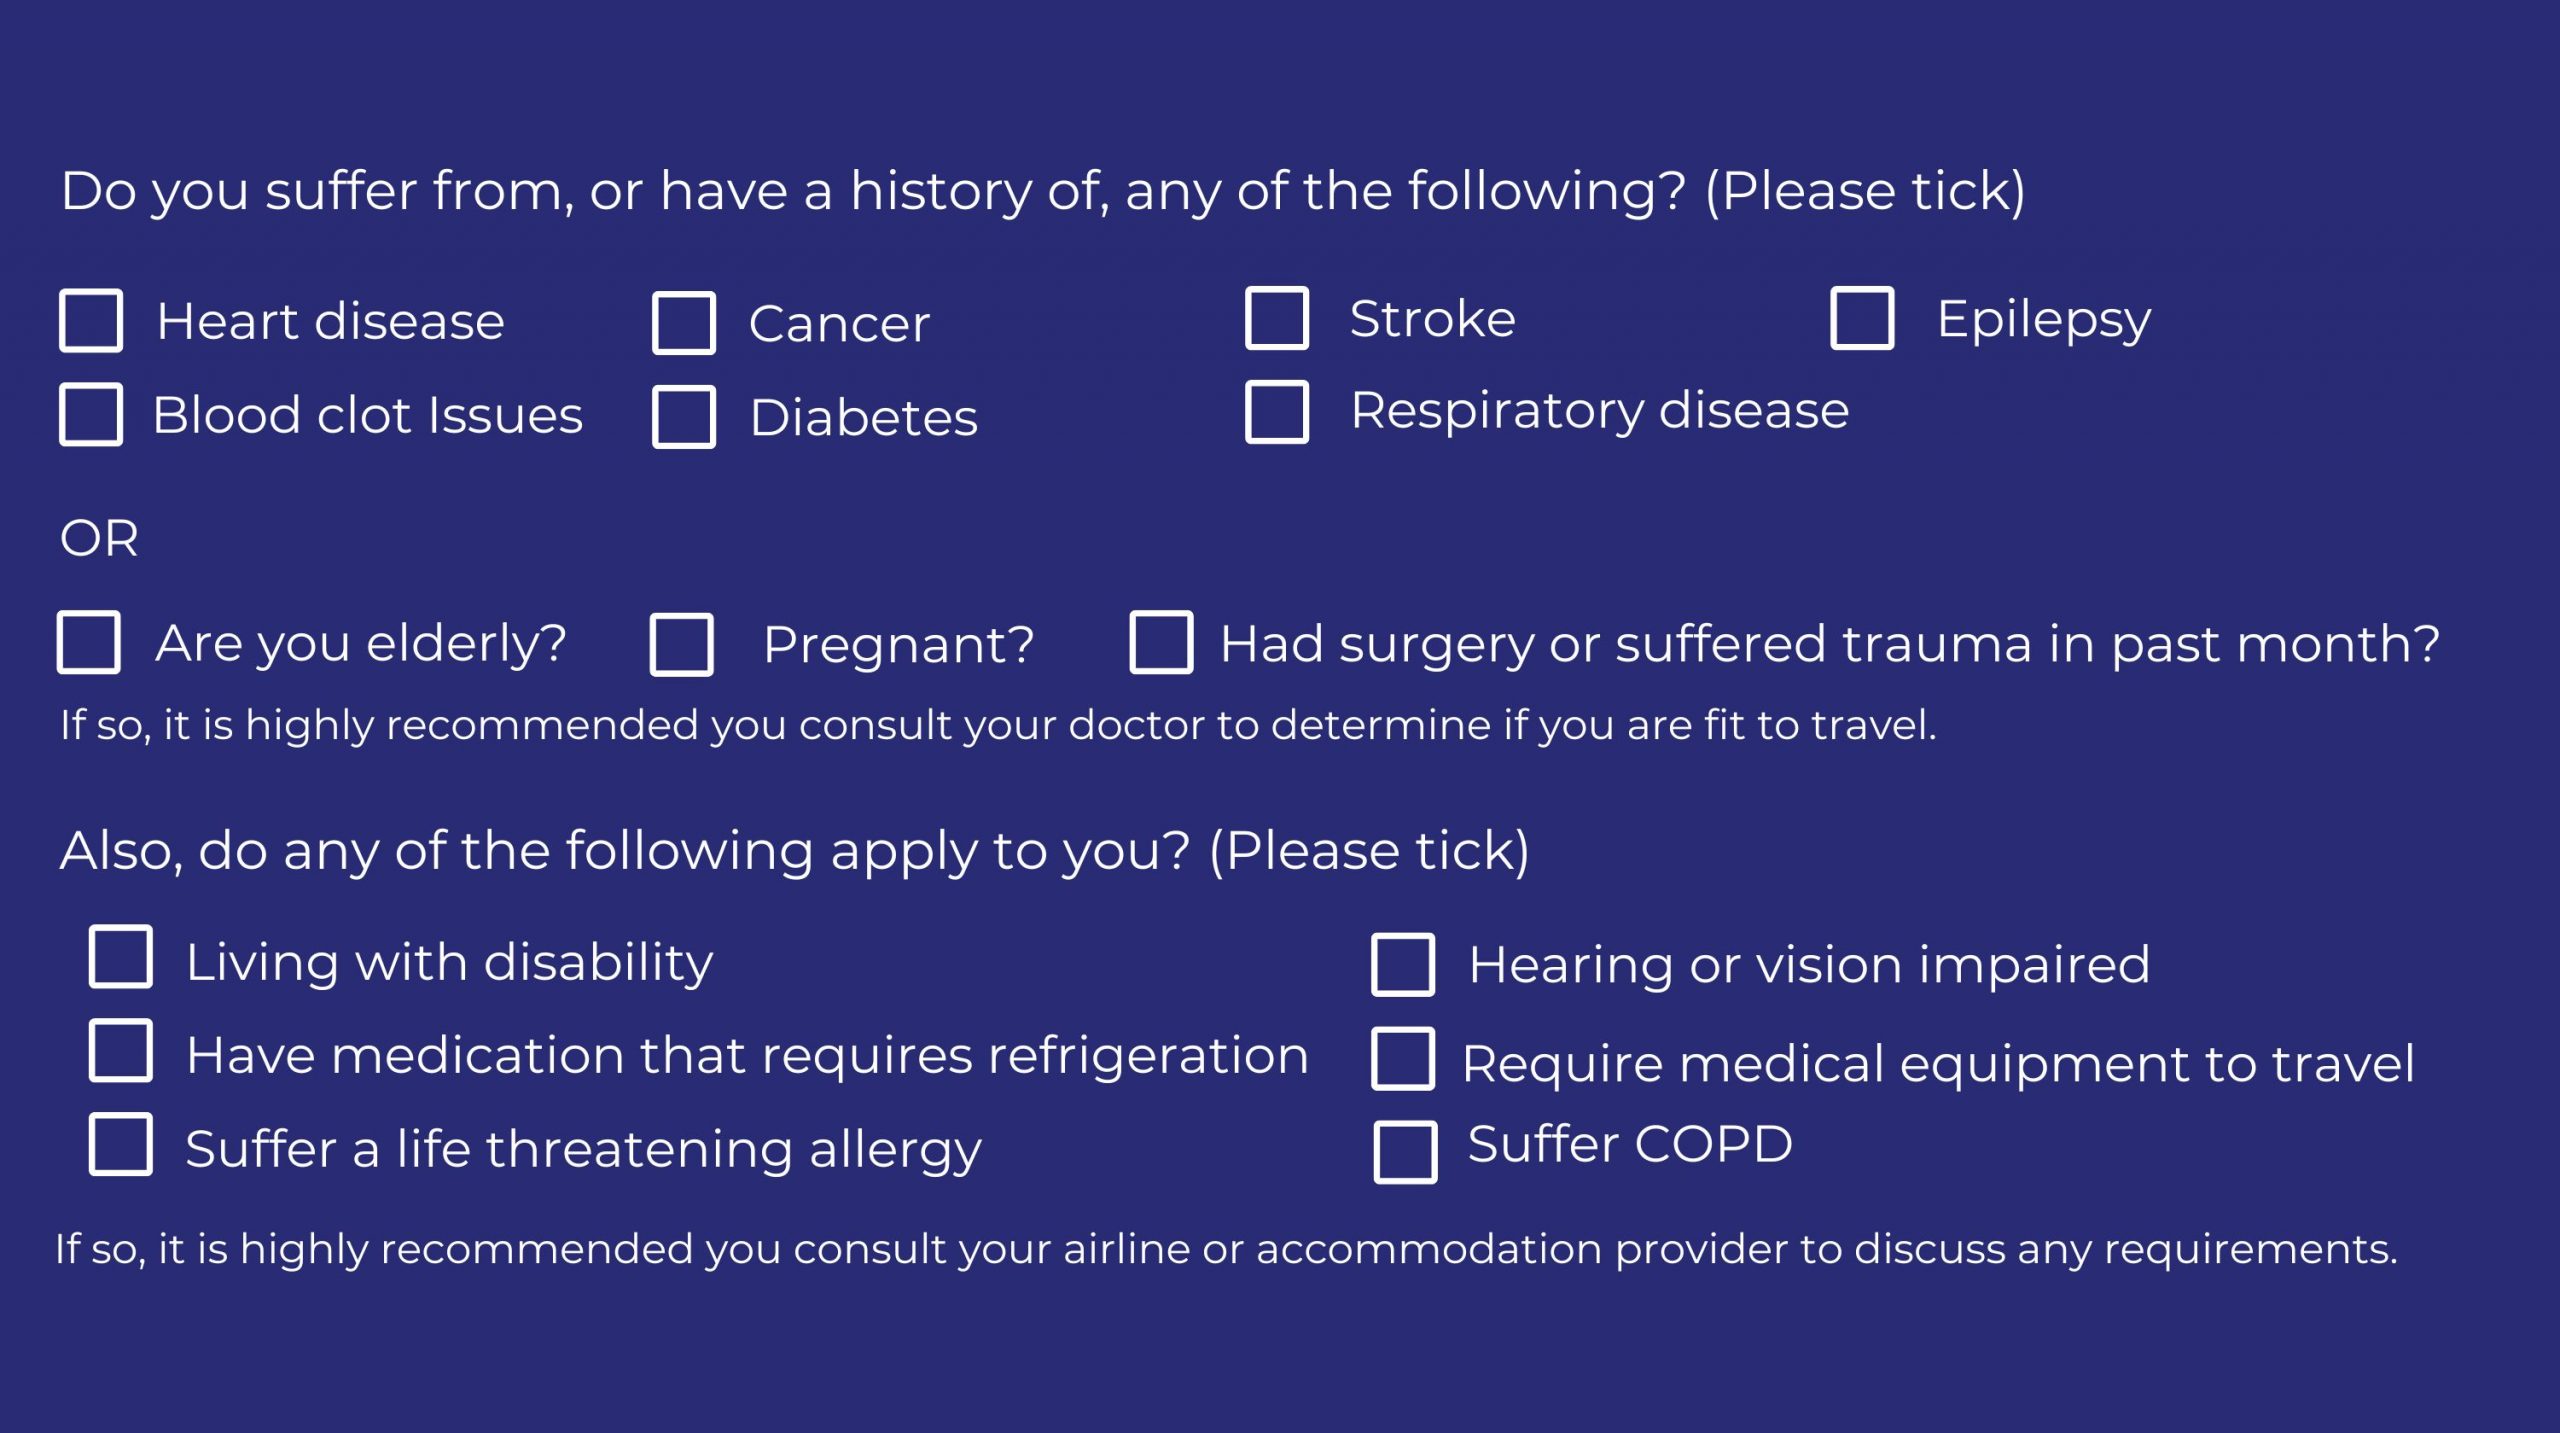Screen dimensions: 2560x1433
Task: Check the Living with disability box
Action: pyautogui.click(x=121, y=957)
